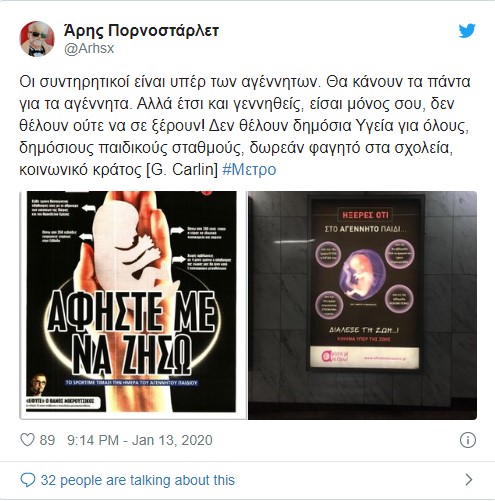Viewport: 495px width, 501px height.
Task: Open the 9:14 PM - Jan 13, 2020 timestamp
Action: 140,440
